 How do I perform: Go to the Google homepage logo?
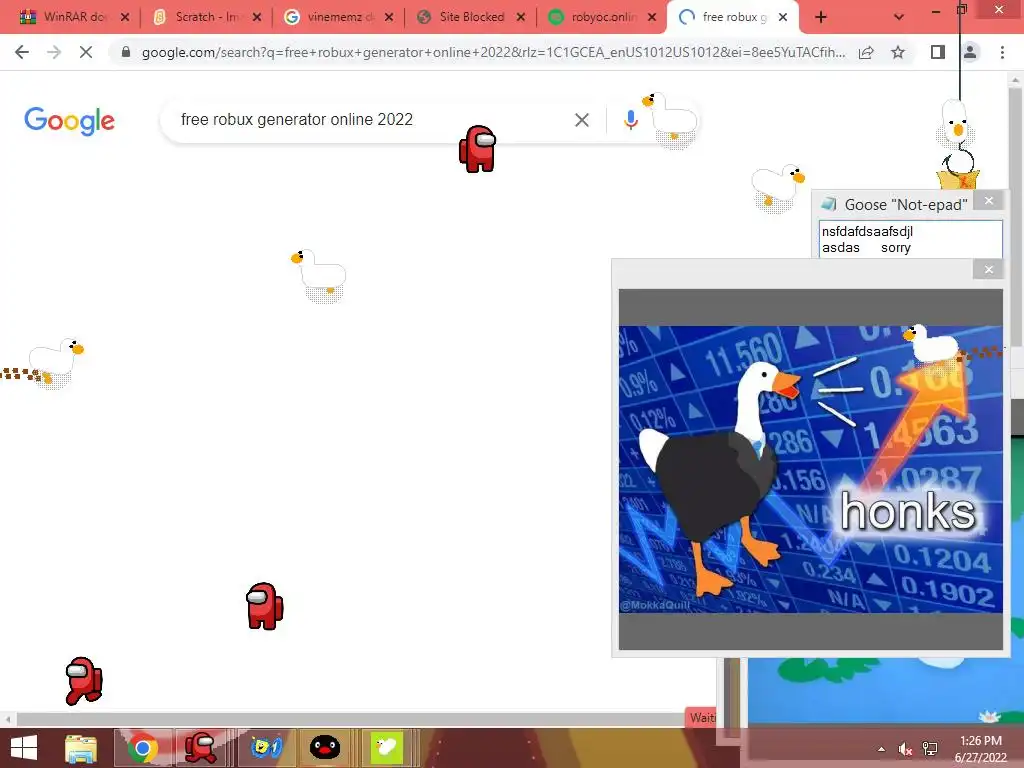[69, 121]
